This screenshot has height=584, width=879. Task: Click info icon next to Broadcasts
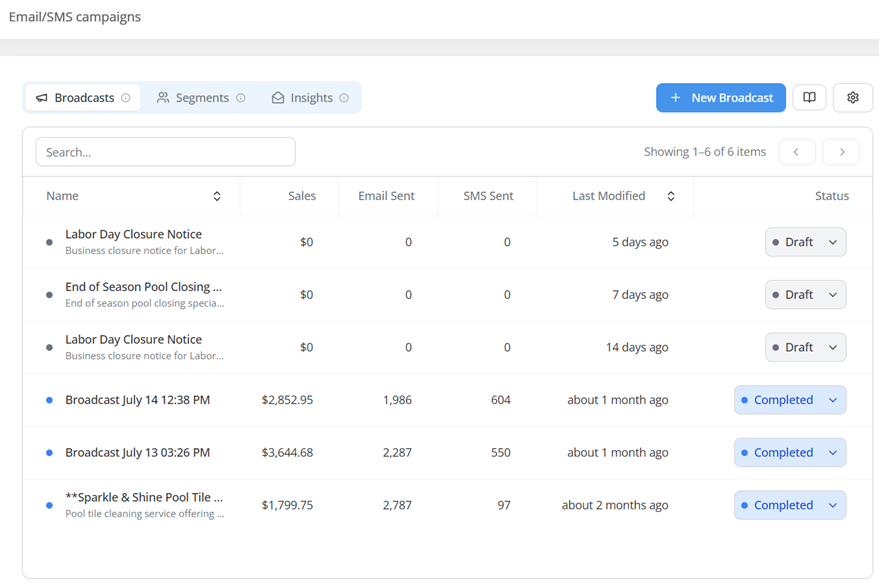pyautogui.click(x=126, y=98)
